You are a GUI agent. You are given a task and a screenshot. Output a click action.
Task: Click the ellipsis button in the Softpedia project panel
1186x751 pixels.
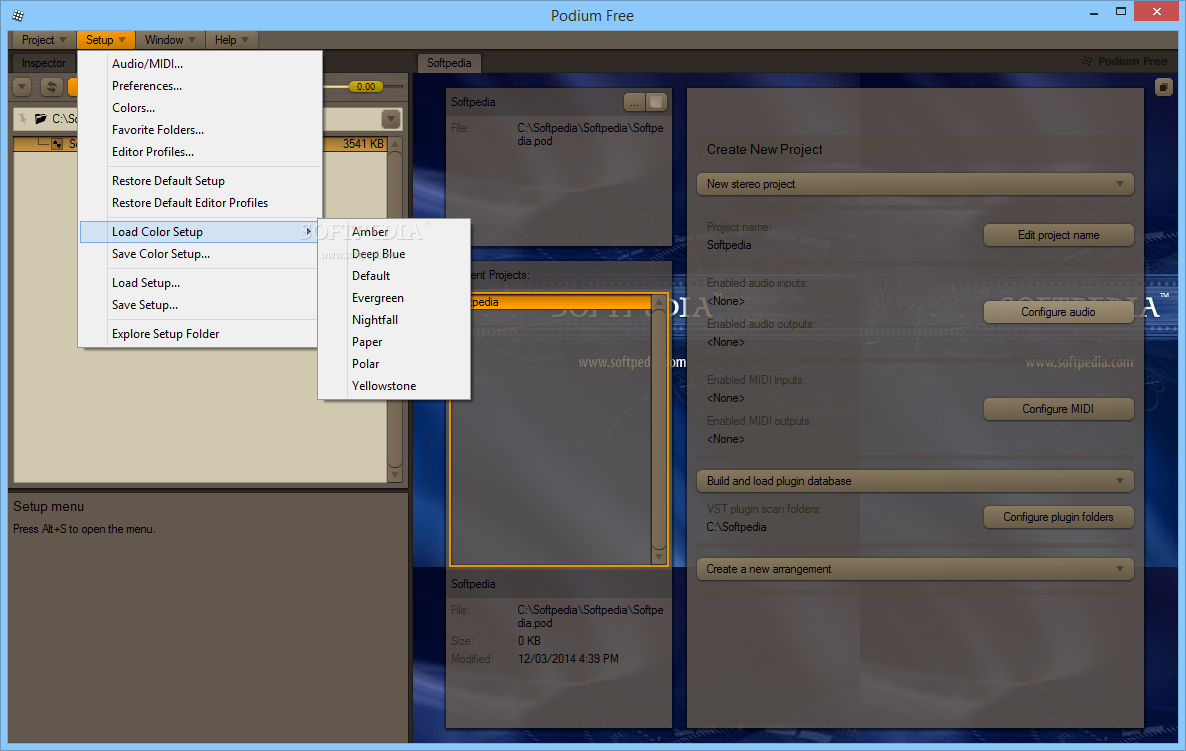634,102
